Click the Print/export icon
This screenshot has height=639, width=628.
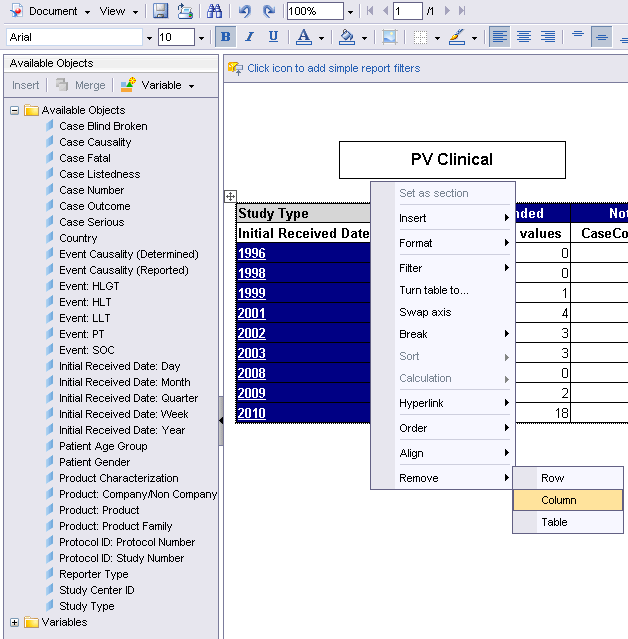tap(185, 11)
